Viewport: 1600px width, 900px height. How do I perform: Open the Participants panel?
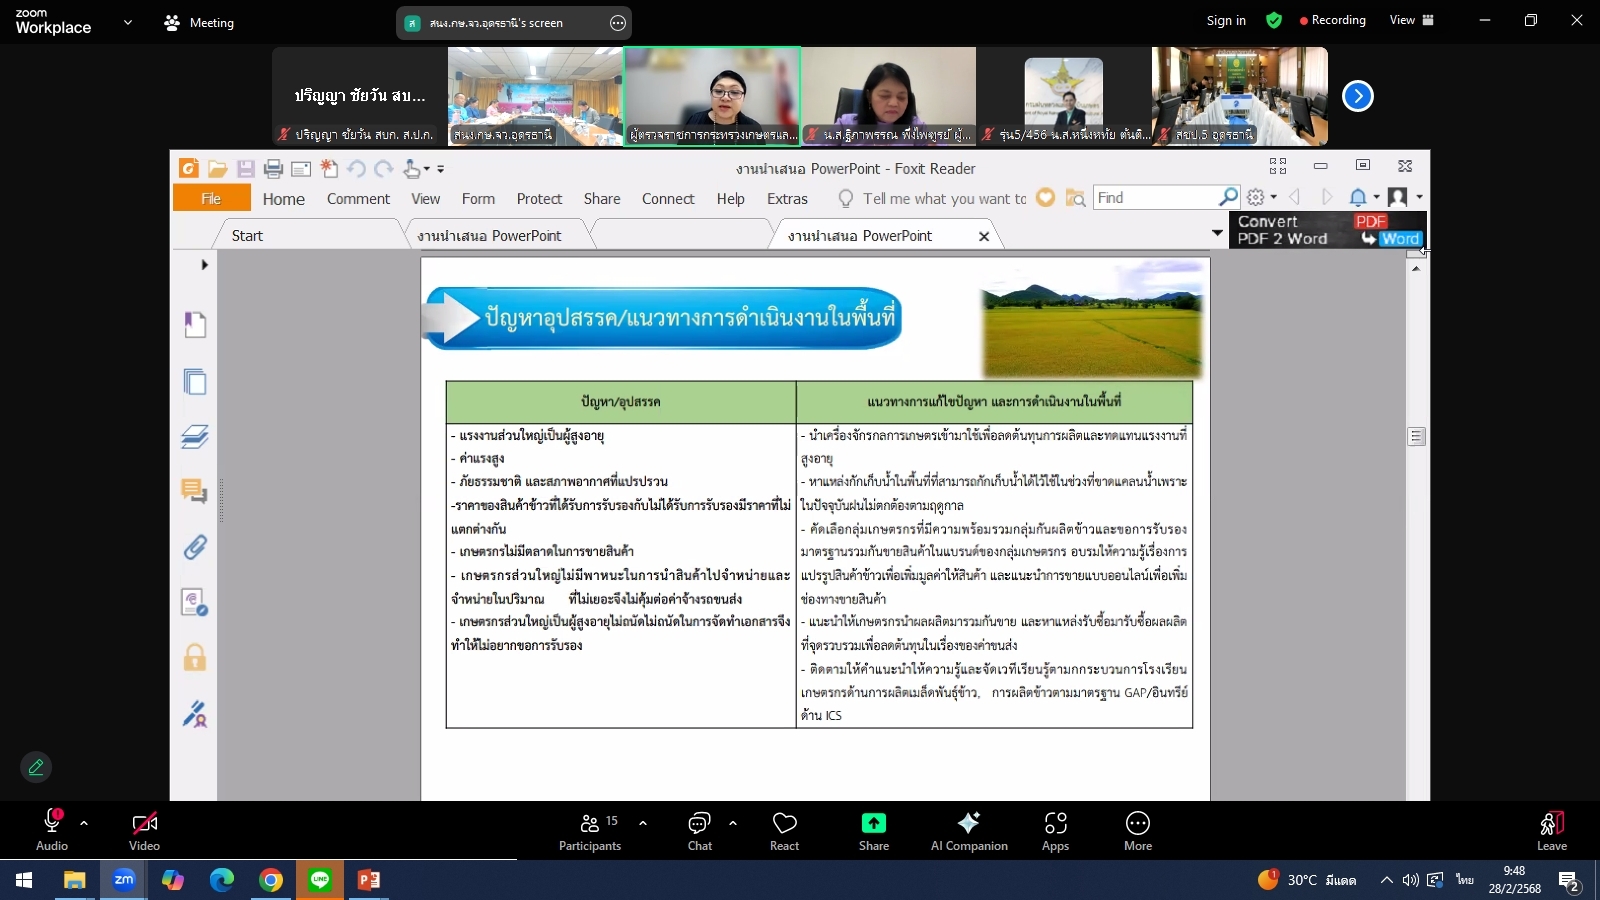pos(590,830)
